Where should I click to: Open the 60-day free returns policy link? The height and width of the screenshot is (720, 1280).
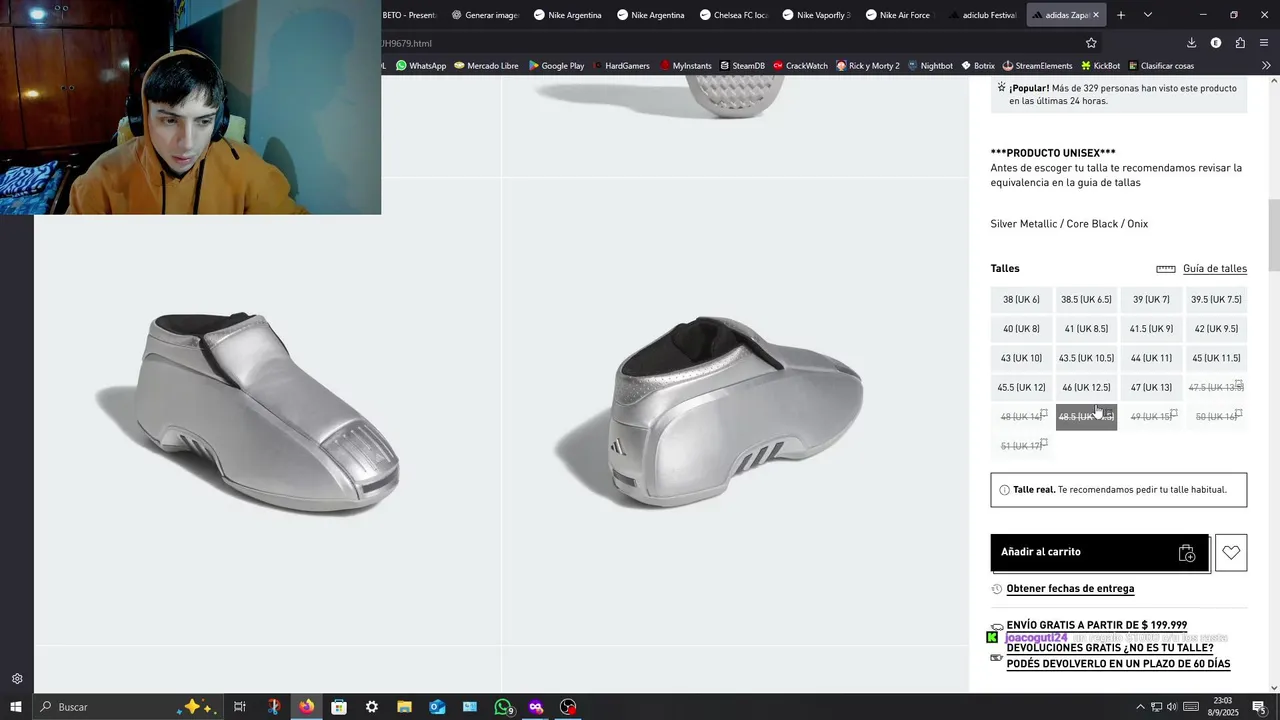tap(1118, 656)
